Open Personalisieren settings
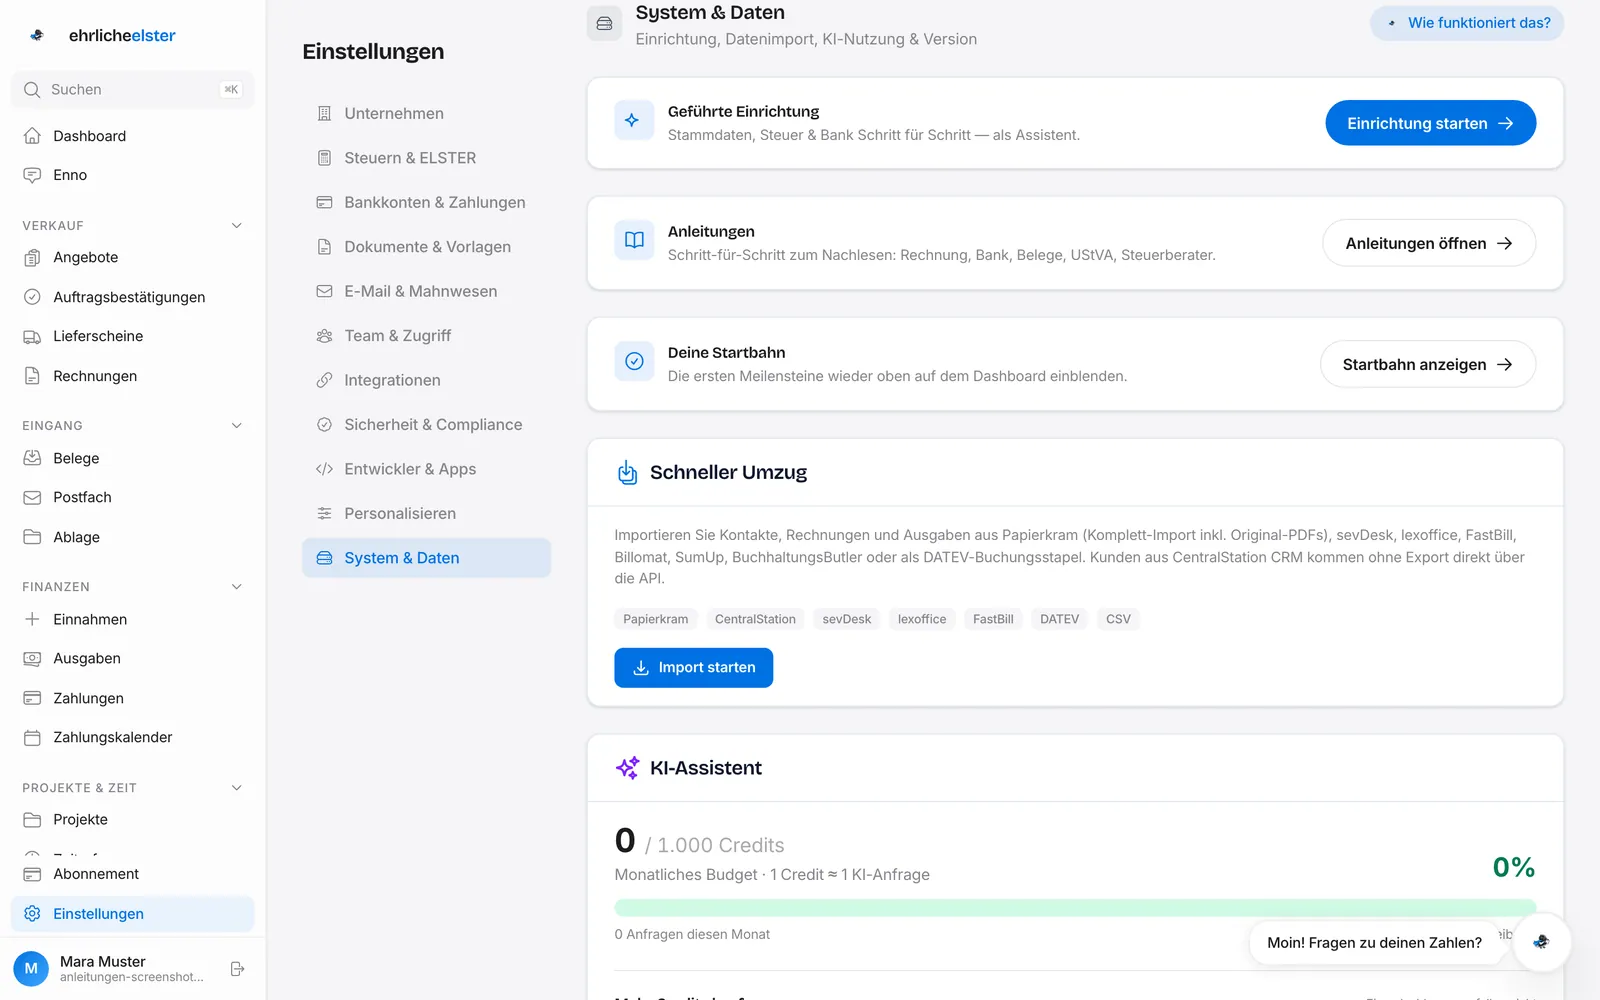The width and height of the screenshot is (1600, 1000). click(x=426, y=513)
